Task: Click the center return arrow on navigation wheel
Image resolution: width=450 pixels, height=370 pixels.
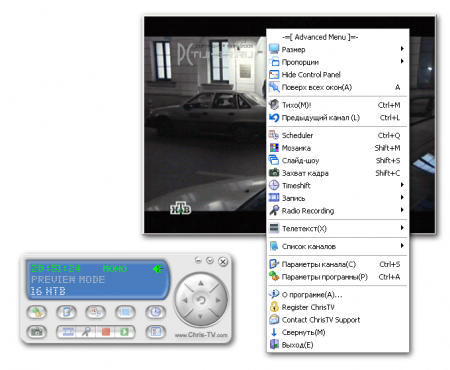Action: click(201, 300)
